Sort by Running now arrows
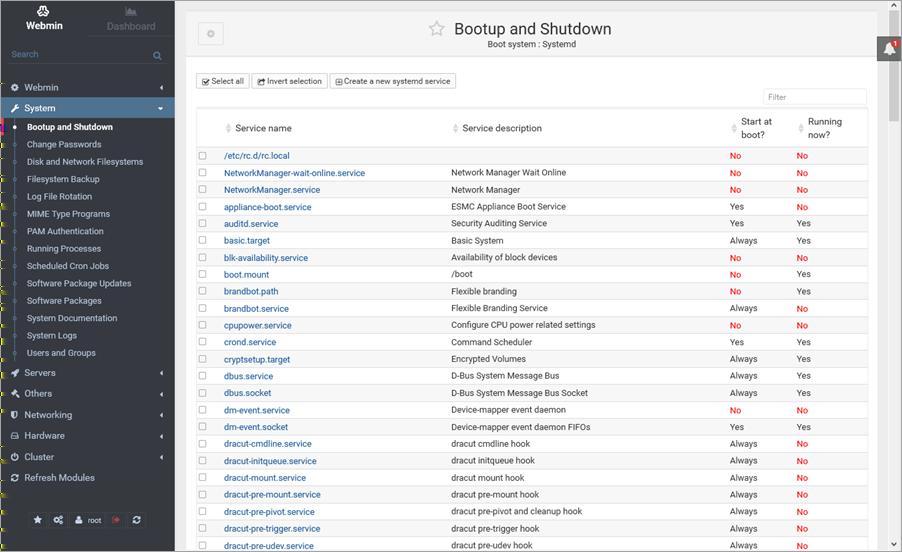The image size is (902, 552). pos(801,128)
